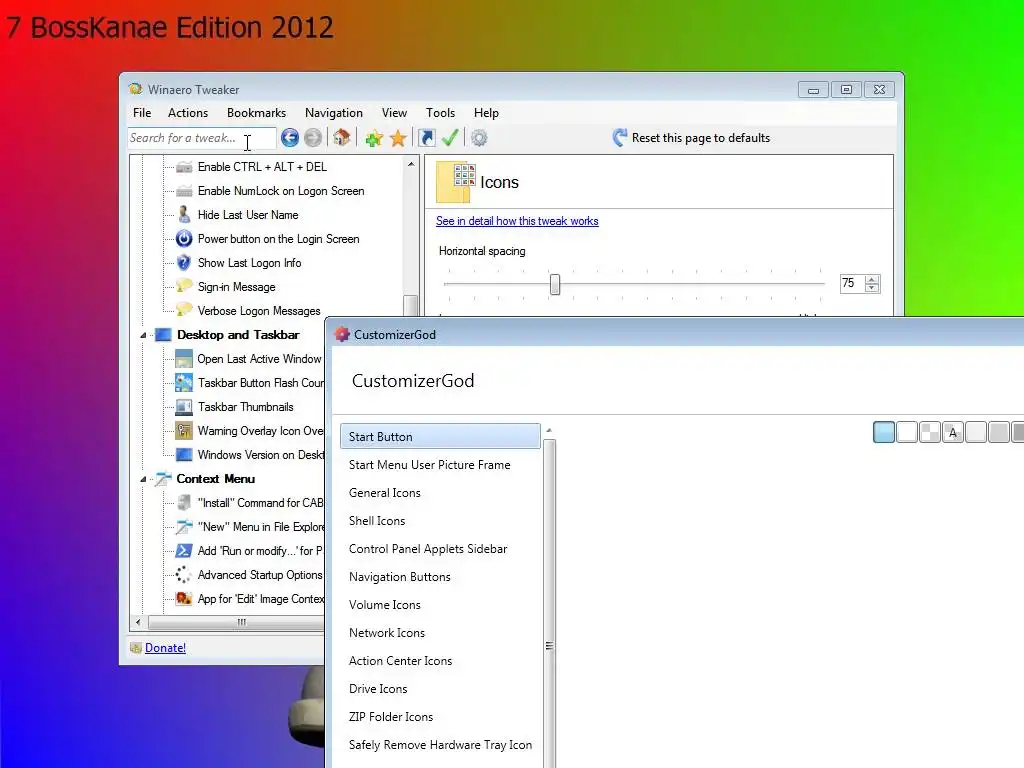Open the Actions menu

coord(187,113)
